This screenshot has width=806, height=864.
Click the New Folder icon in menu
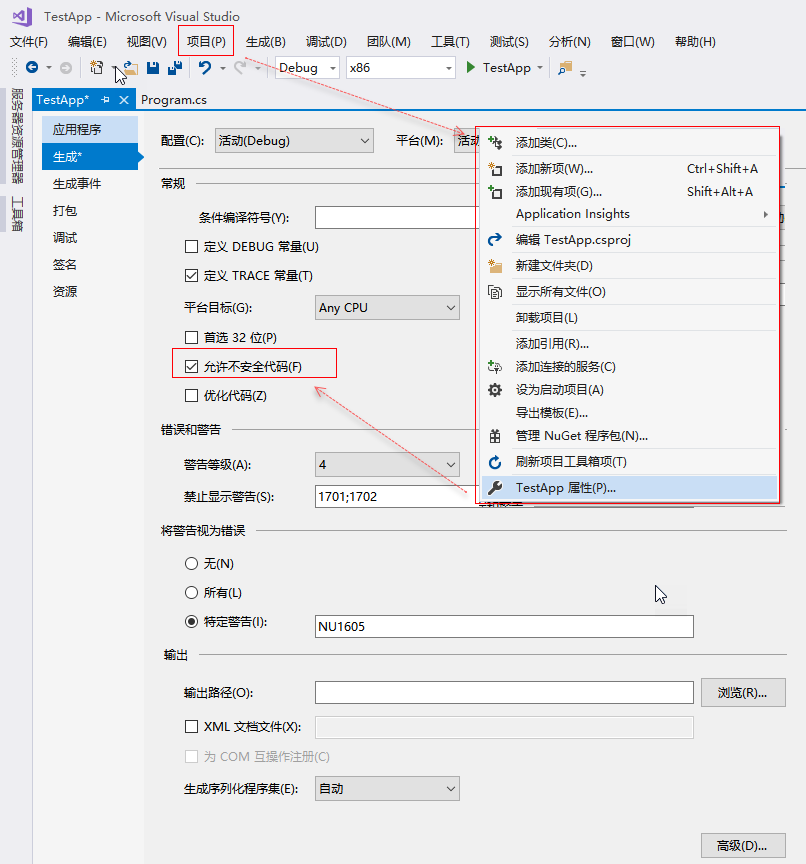tap(495, 266)
